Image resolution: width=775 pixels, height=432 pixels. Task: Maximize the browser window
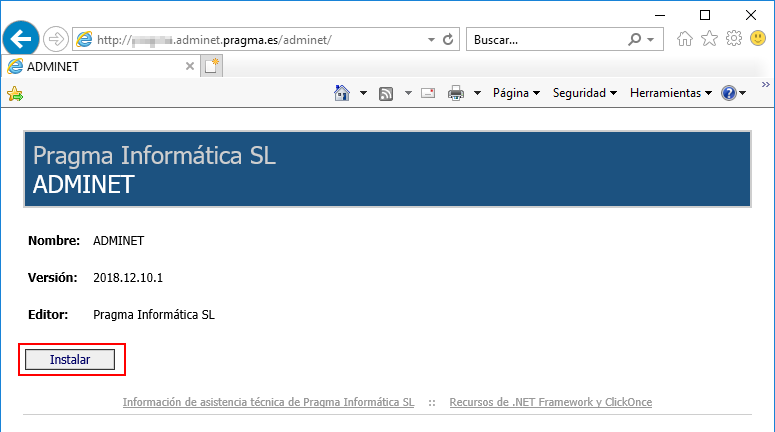[705, 15]
